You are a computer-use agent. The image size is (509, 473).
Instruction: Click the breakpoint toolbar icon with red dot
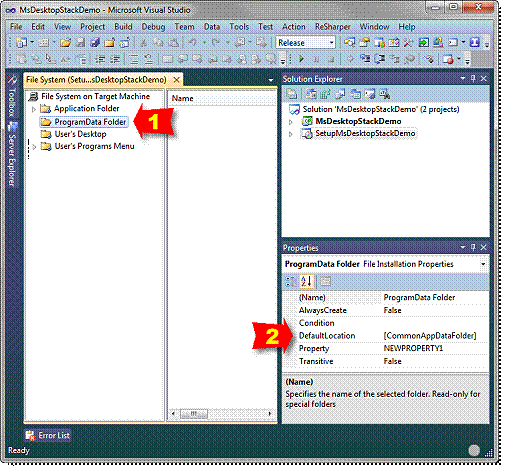pyautogui.click(x=448, y=59)
